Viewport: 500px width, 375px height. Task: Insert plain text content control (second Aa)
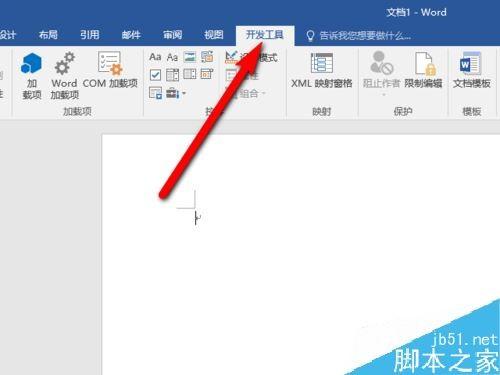click(172, 57)
